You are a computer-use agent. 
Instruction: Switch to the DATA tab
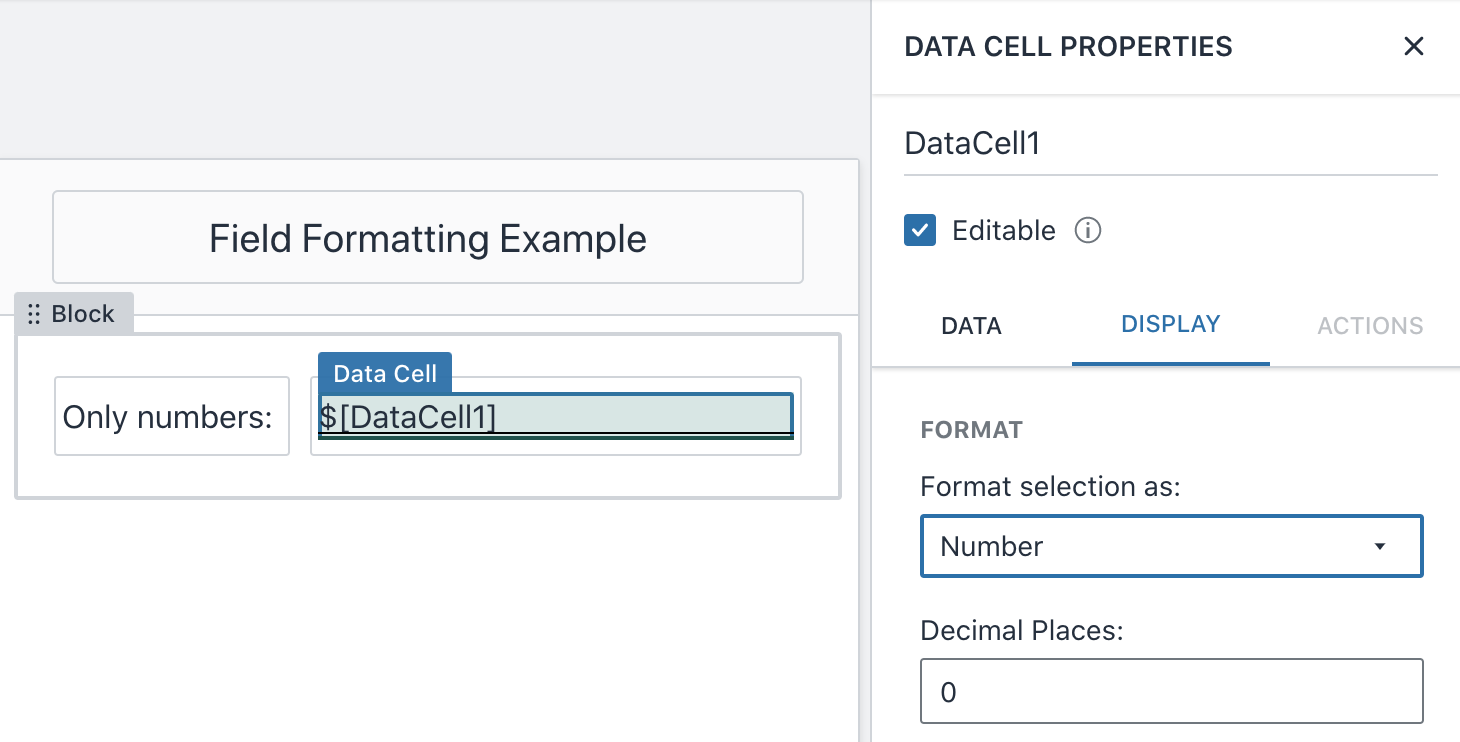(970, 325)
